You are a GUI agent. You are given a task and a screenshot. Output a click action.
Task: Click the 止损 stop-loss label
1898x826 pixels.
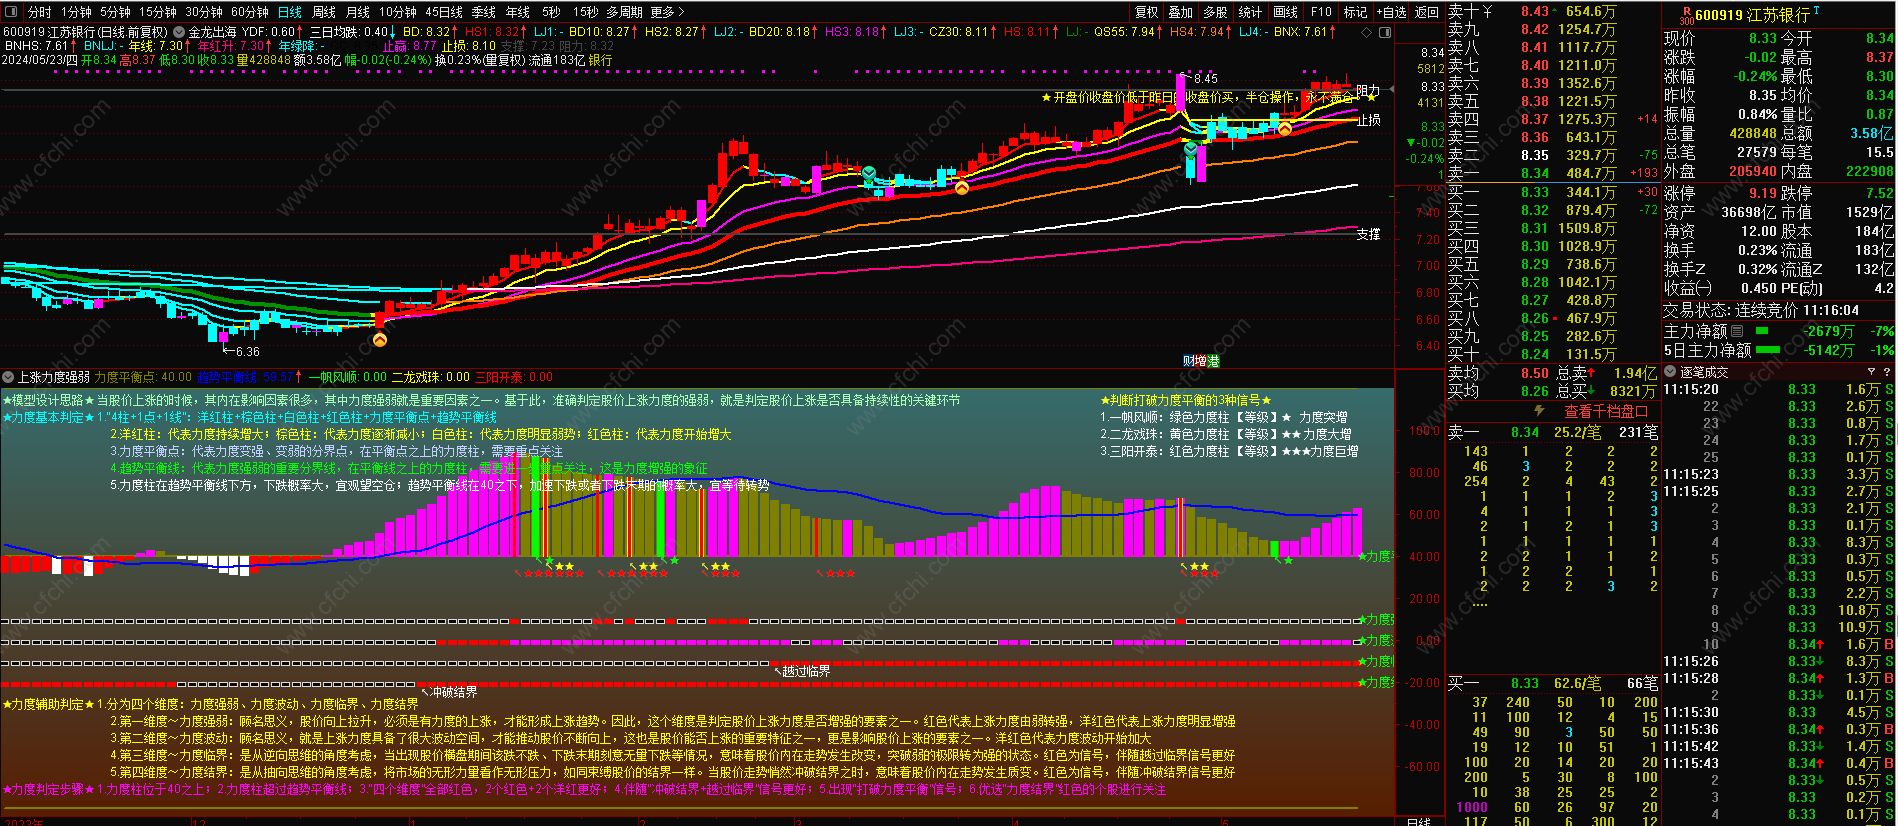1368,120
